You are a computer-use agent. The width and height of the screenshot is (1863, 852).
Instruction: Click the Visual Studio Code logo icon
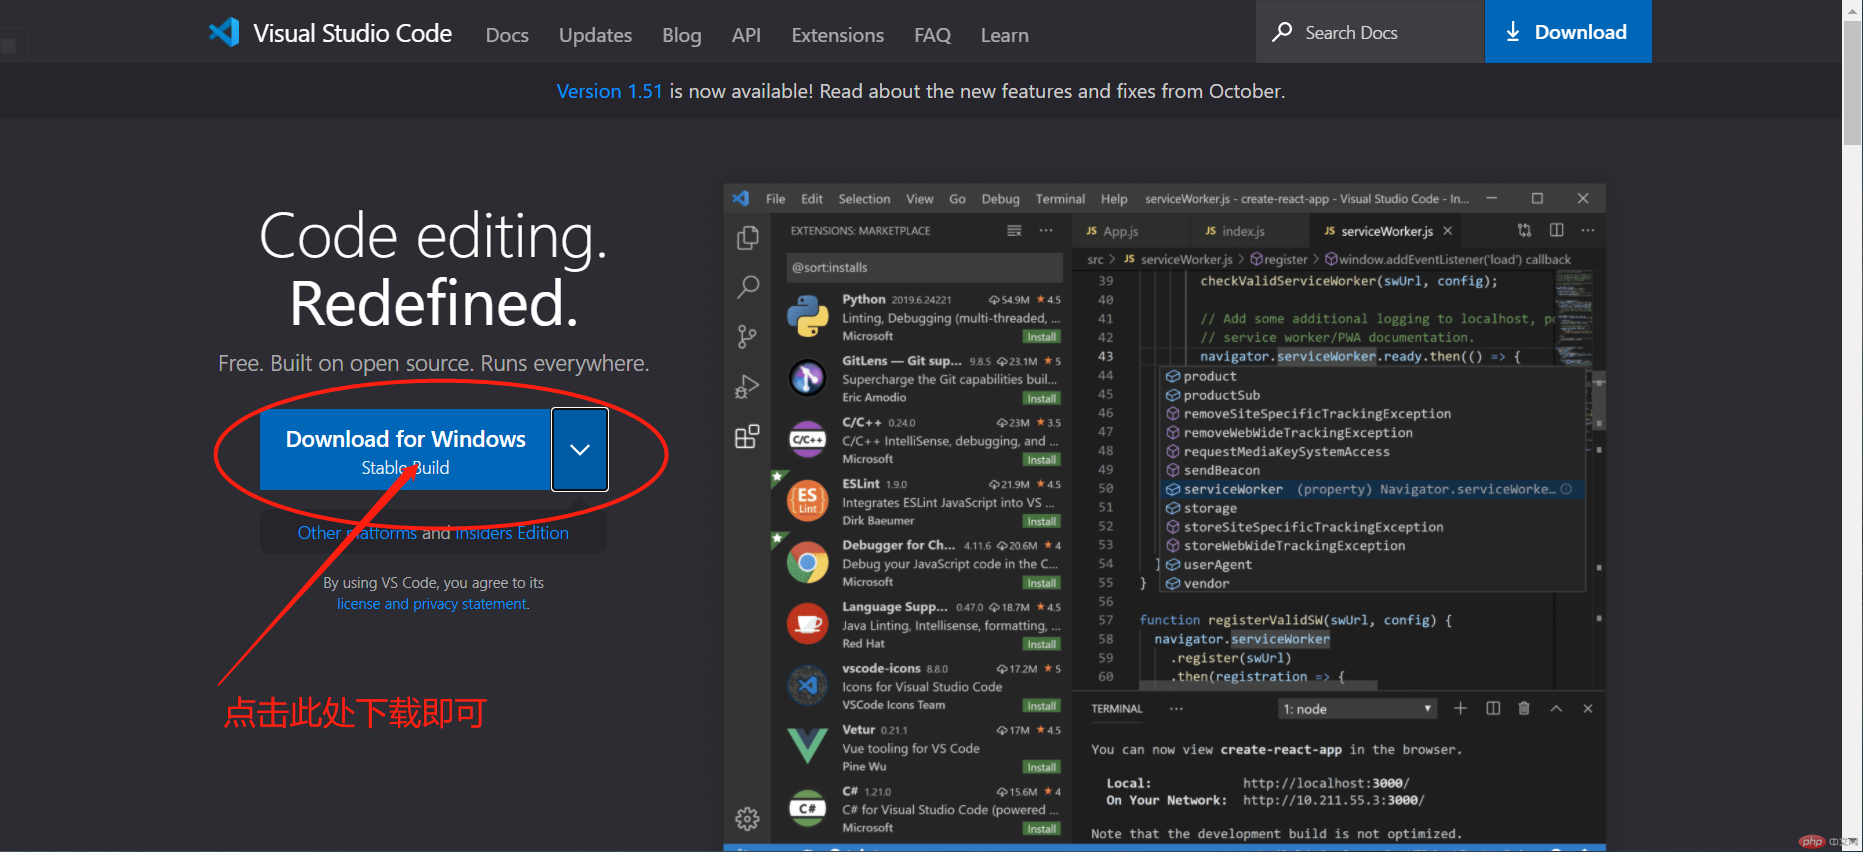pyautogui.click(x=224, y=32)
